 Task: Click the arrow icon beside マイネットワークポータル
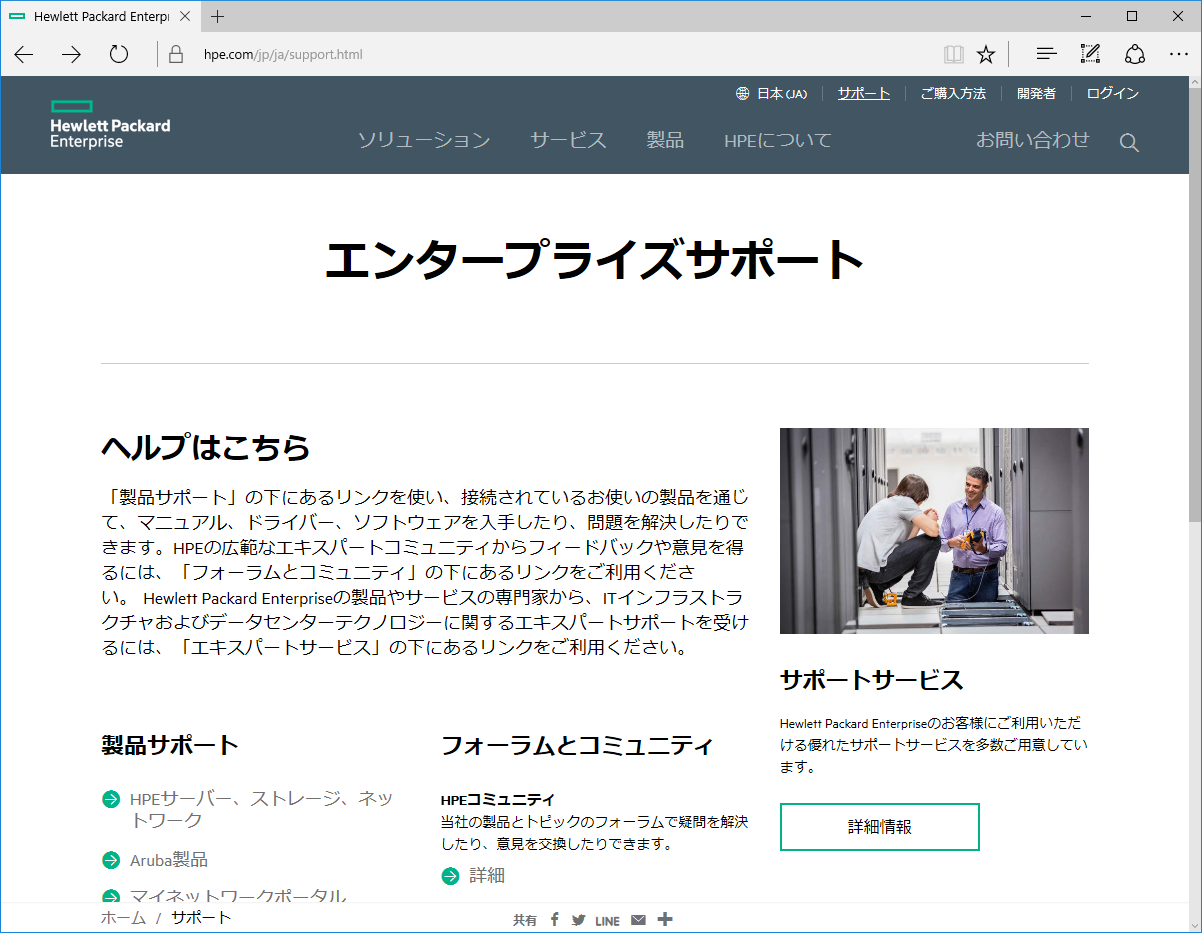pyautogui.click(x=111, y=897)
